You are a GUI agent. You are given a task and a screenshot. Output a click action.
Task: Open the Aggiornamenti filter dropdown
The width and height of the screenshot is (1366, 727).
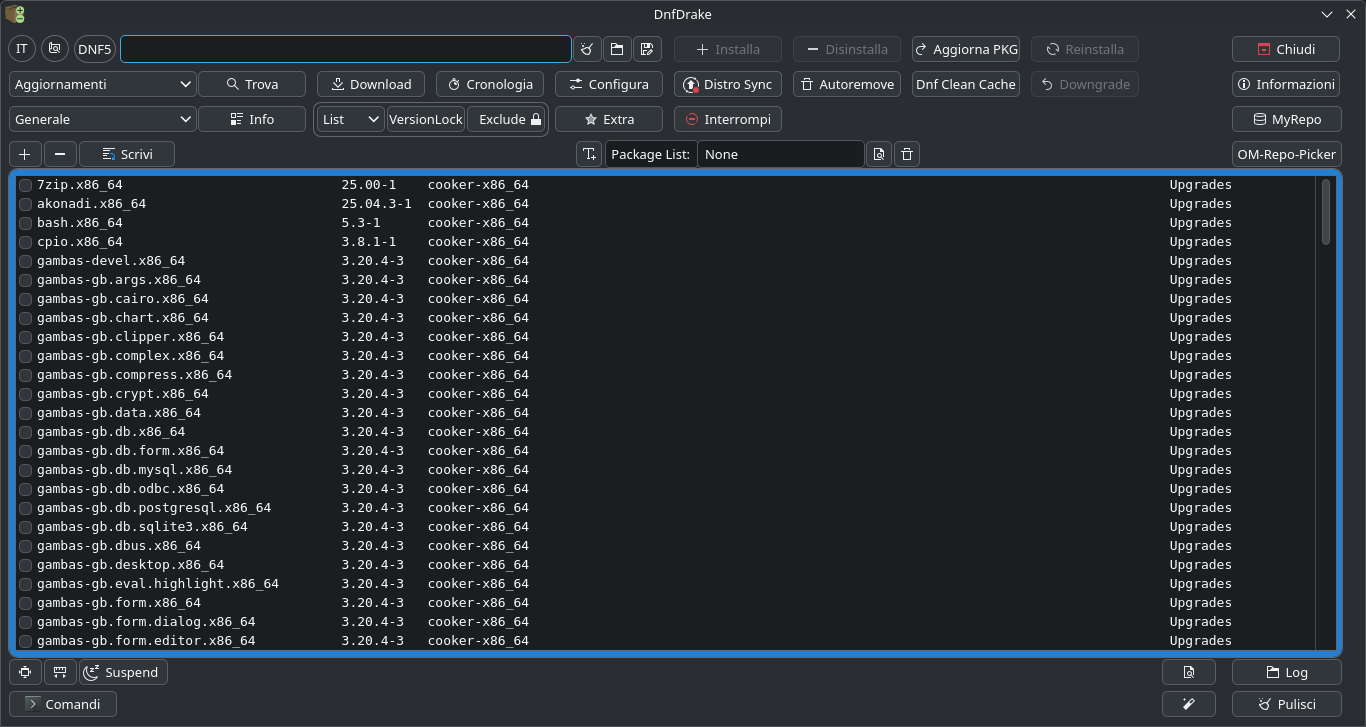[102, 84]
